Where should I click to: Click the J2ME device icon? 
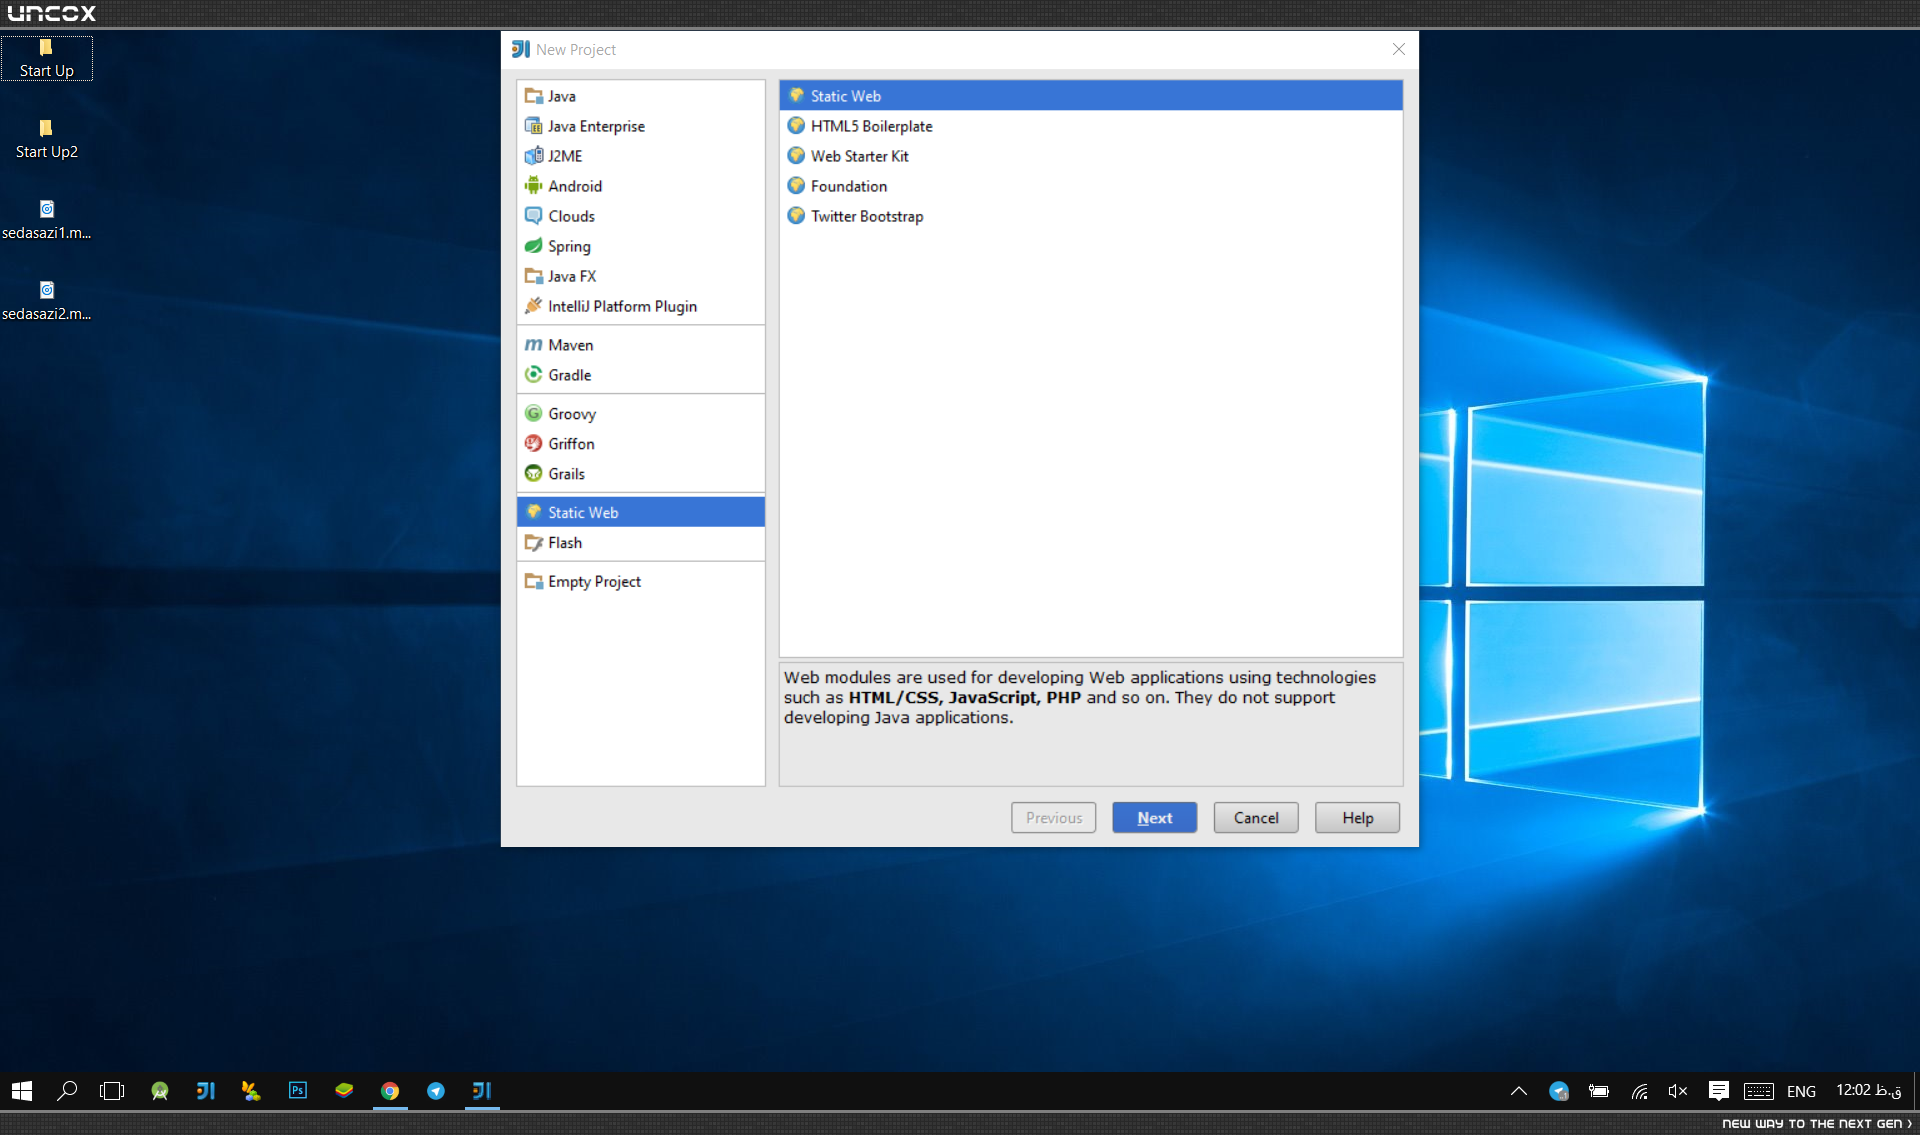534,156
